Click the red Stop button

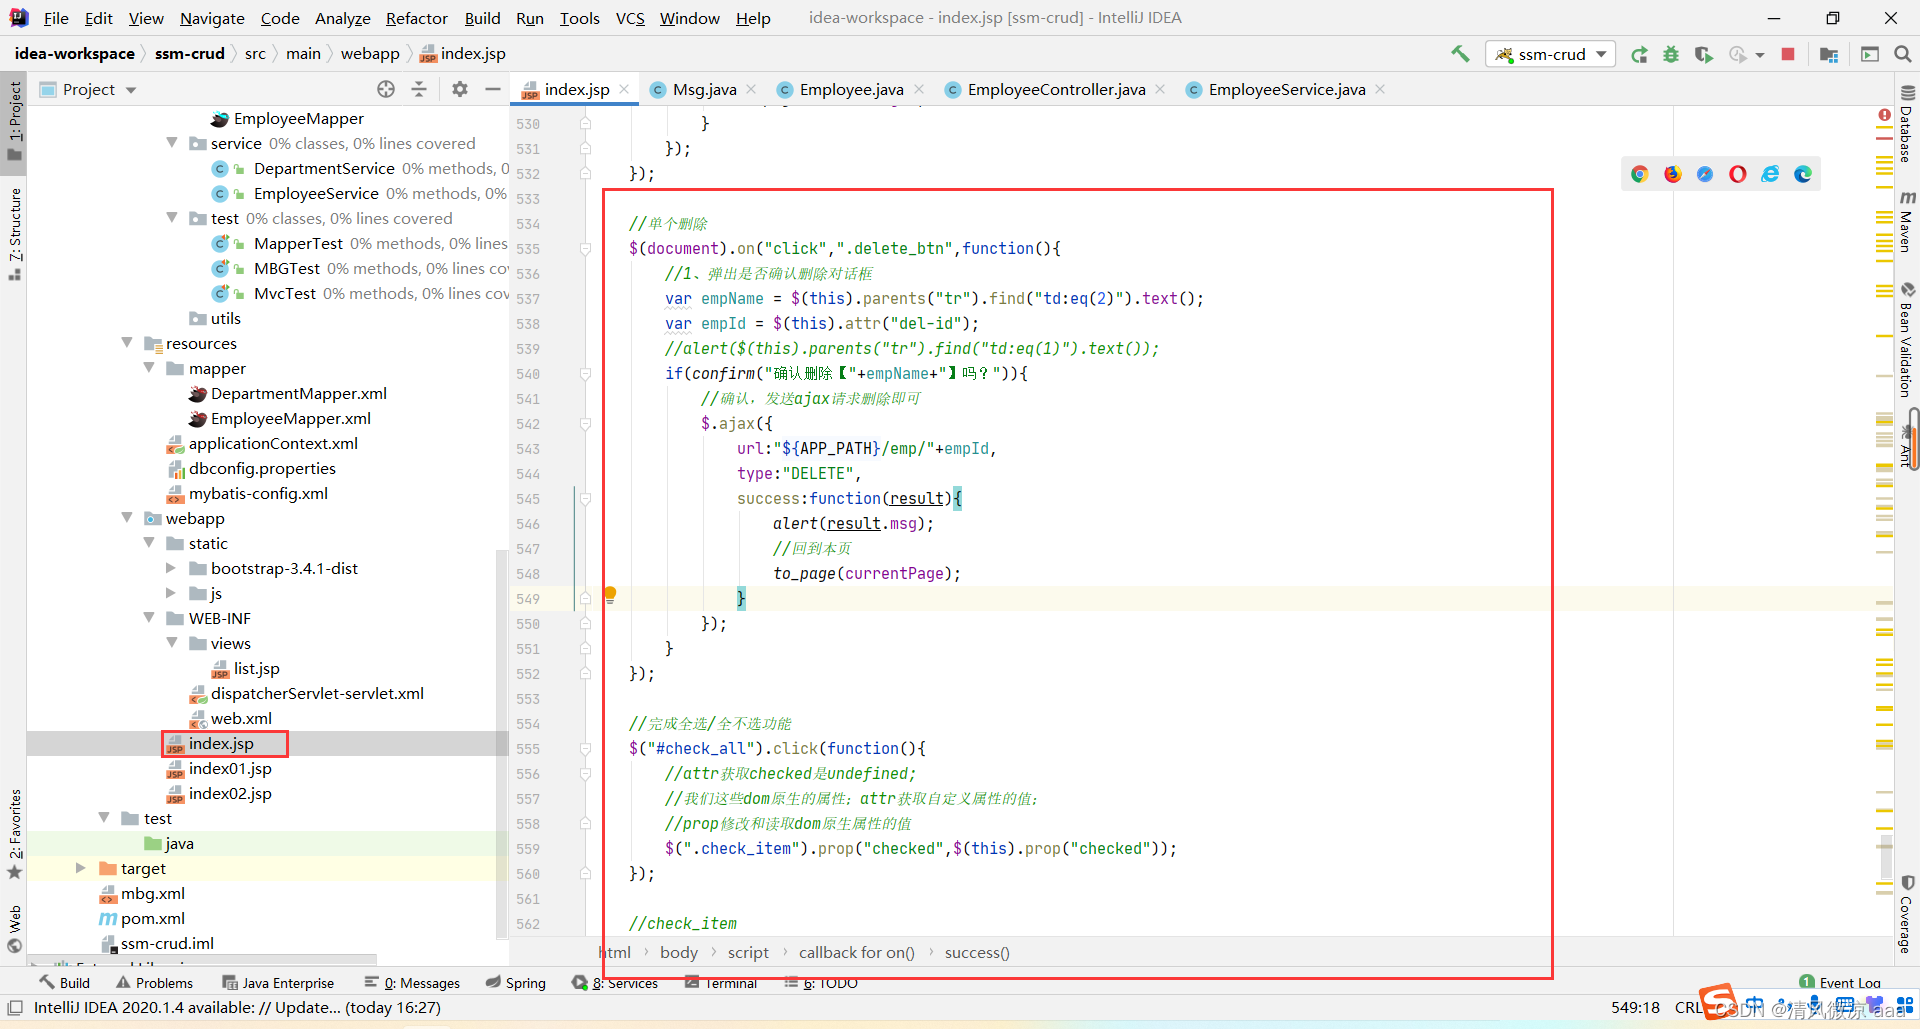coord(1788,54)
